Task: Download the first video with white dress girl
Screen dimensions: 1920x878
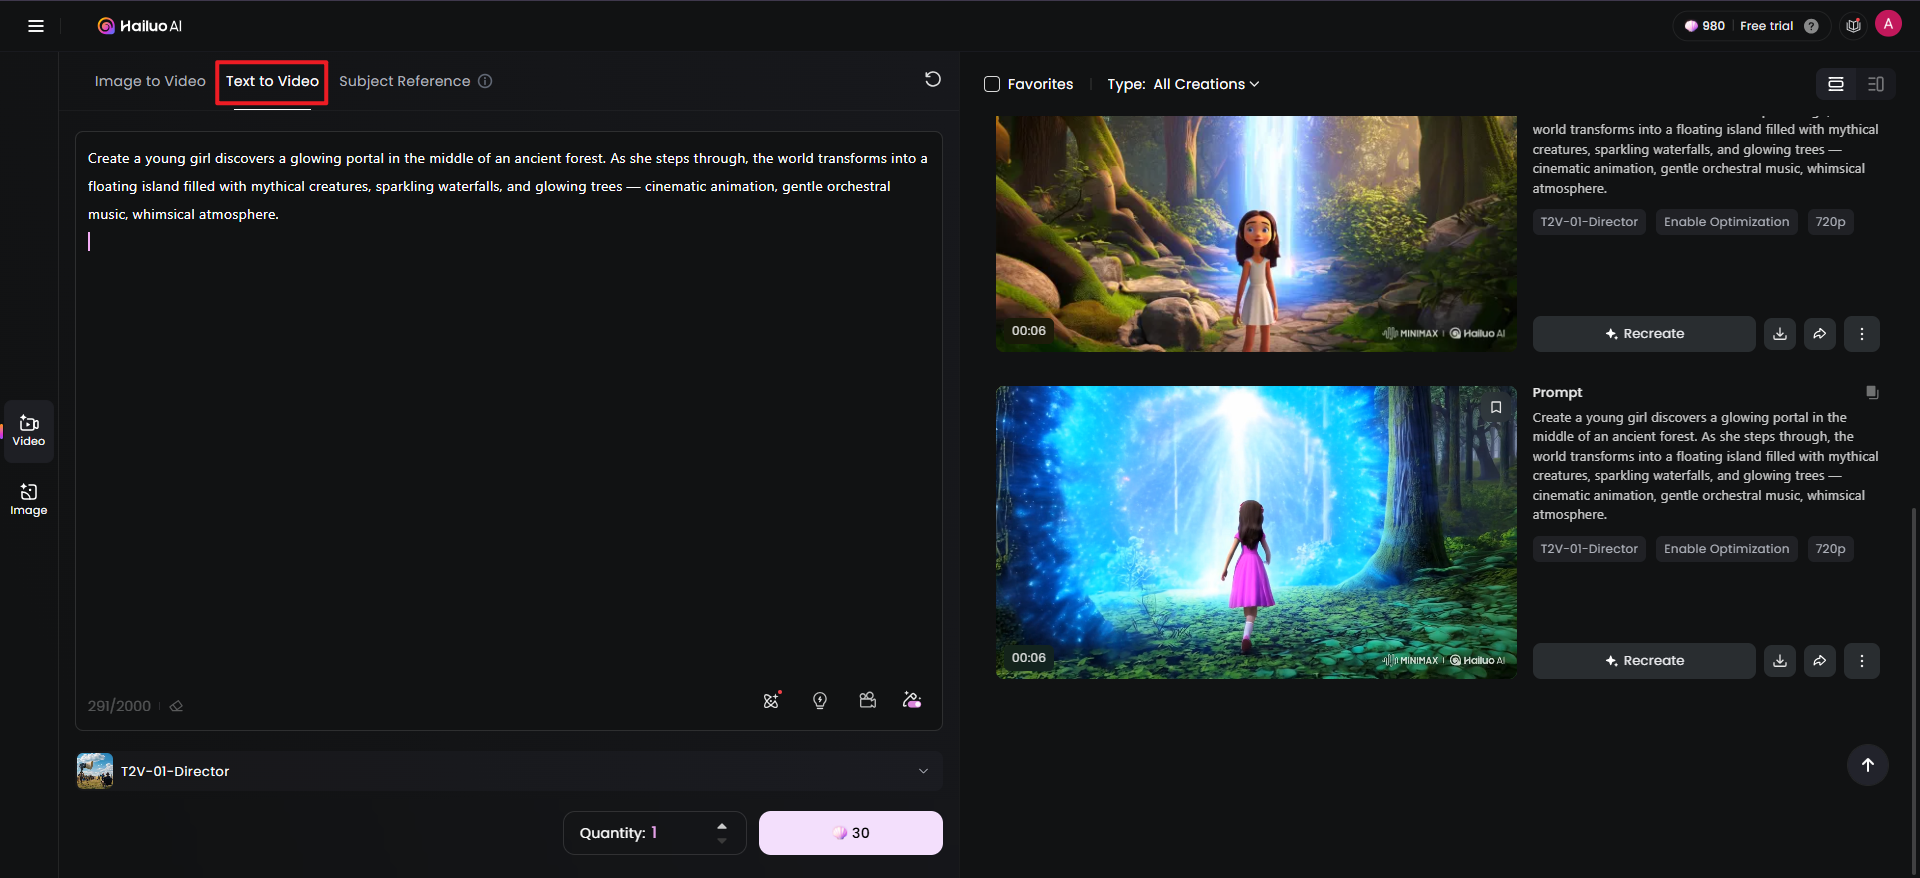Action: point(1780,334)
